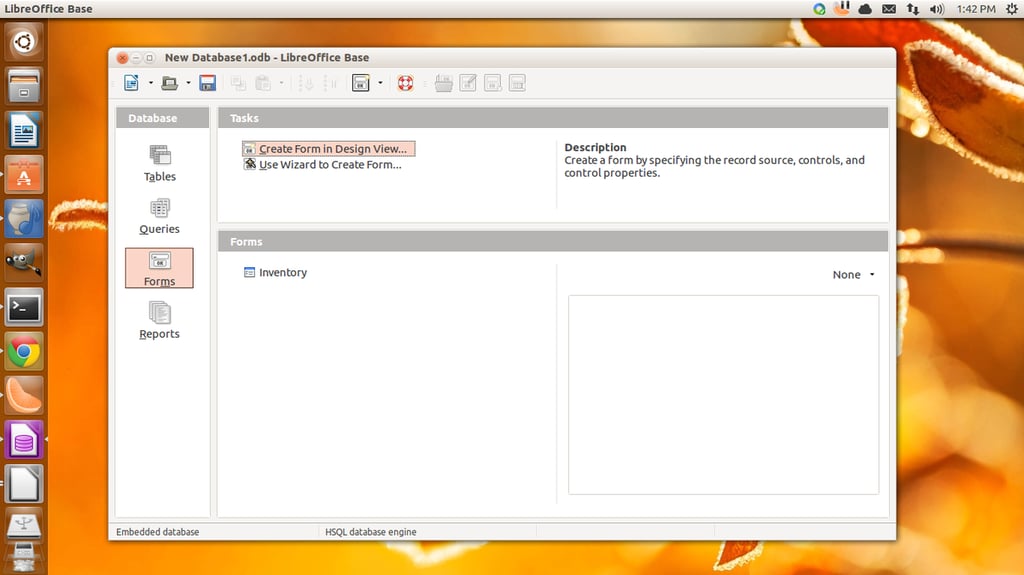
Task: Click the Tasks section header
Action: [553, 118]
